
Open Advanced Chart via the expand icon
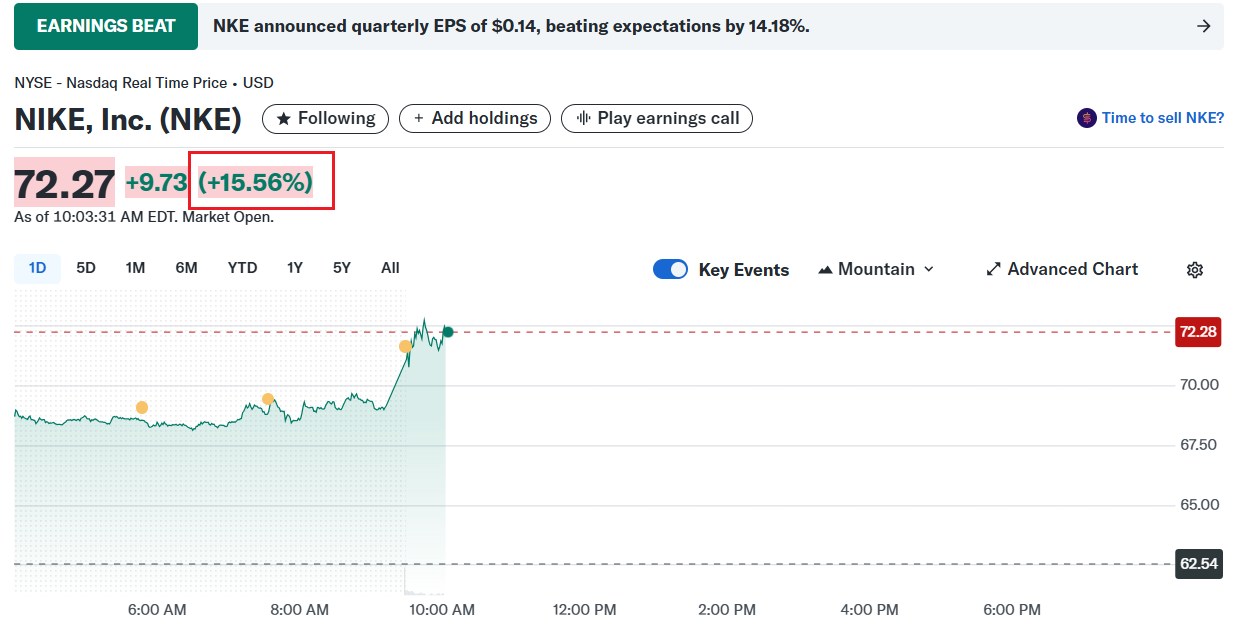pos(993,269)
